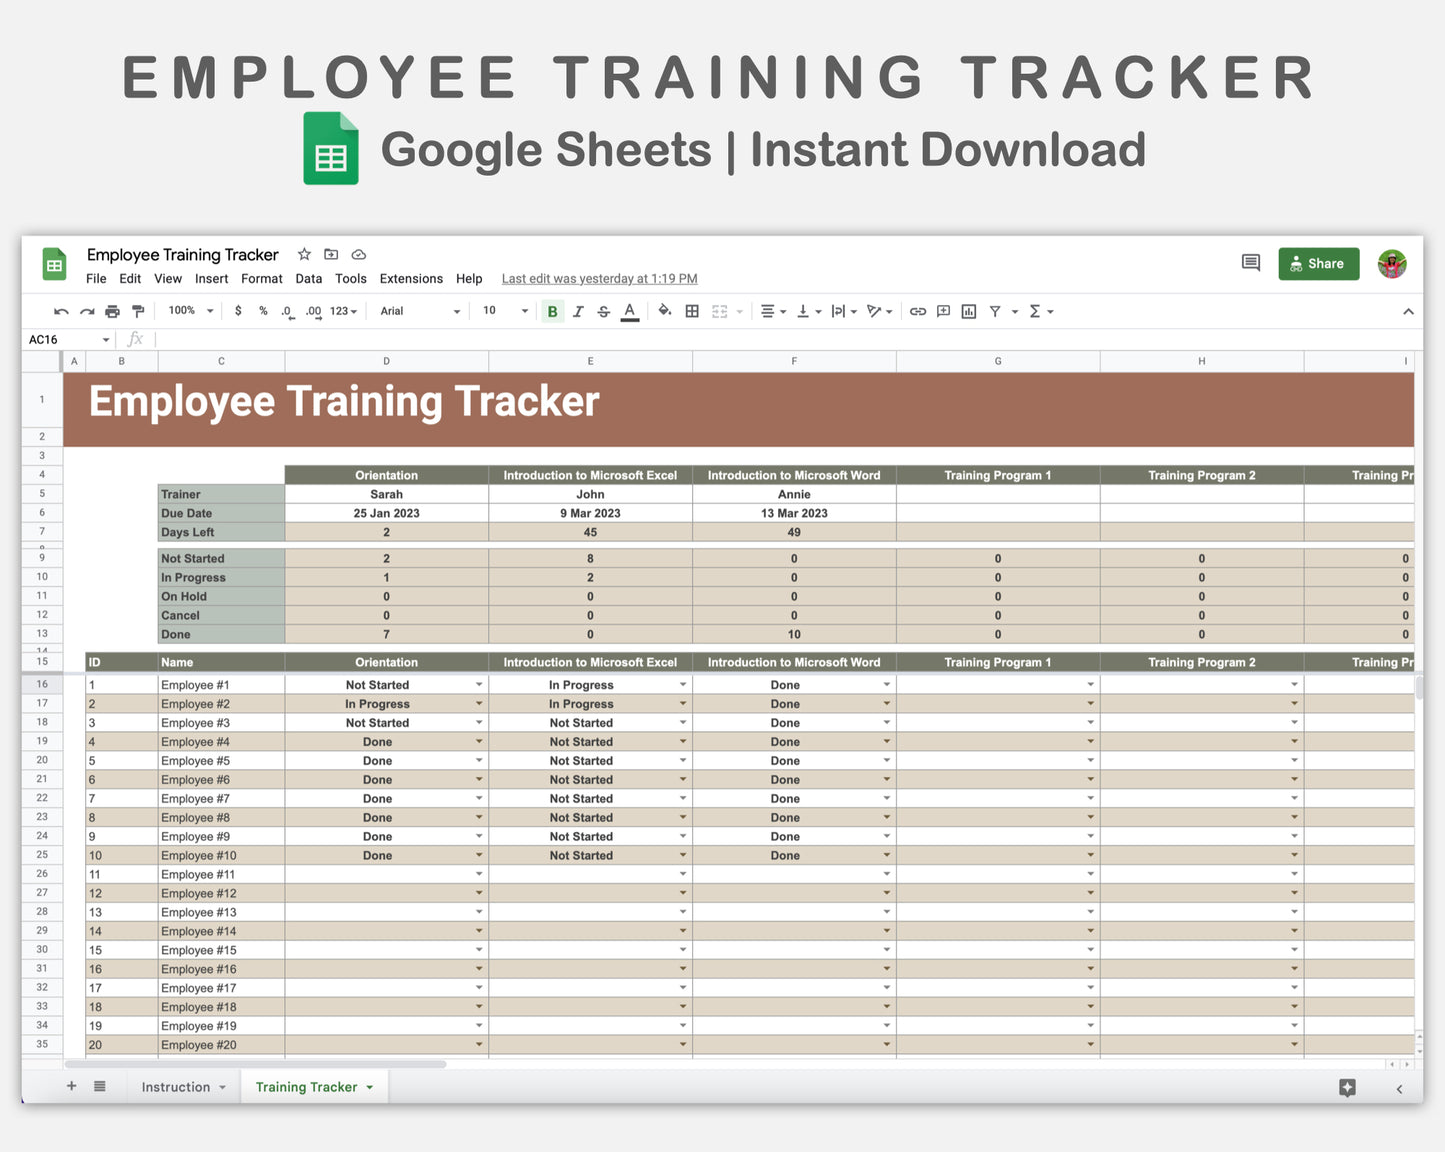
Task: Click the Fill color paint bucket icon
Action: coord(665,311)
